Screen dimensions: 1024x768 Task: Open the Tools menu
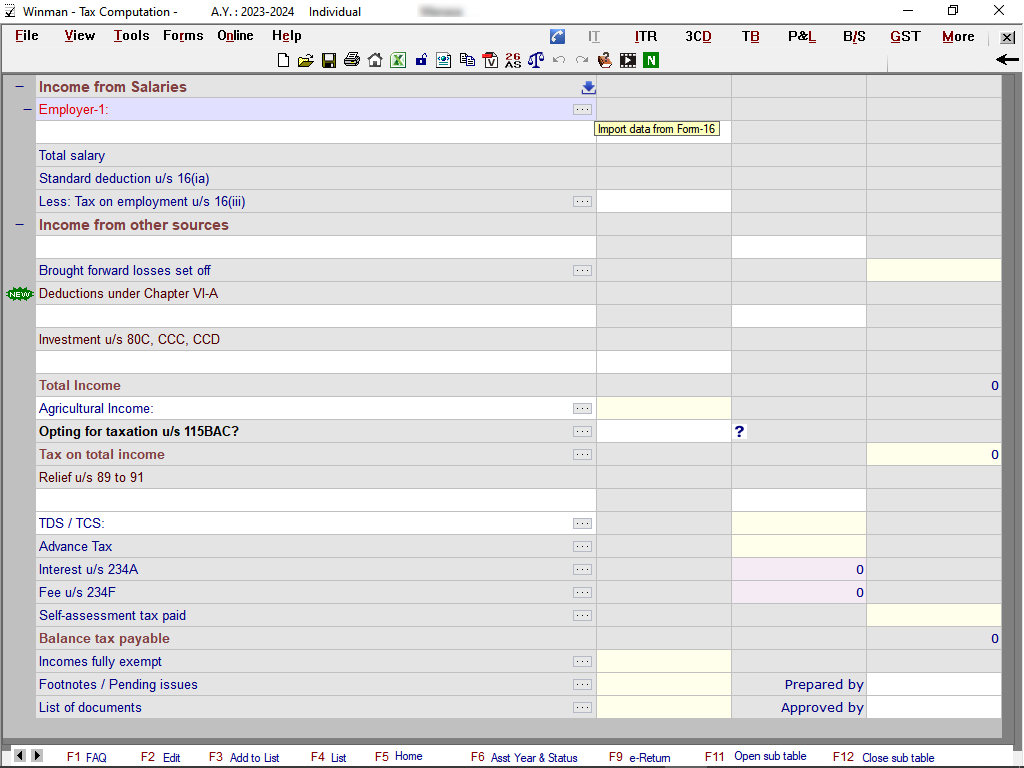point(131,36)
